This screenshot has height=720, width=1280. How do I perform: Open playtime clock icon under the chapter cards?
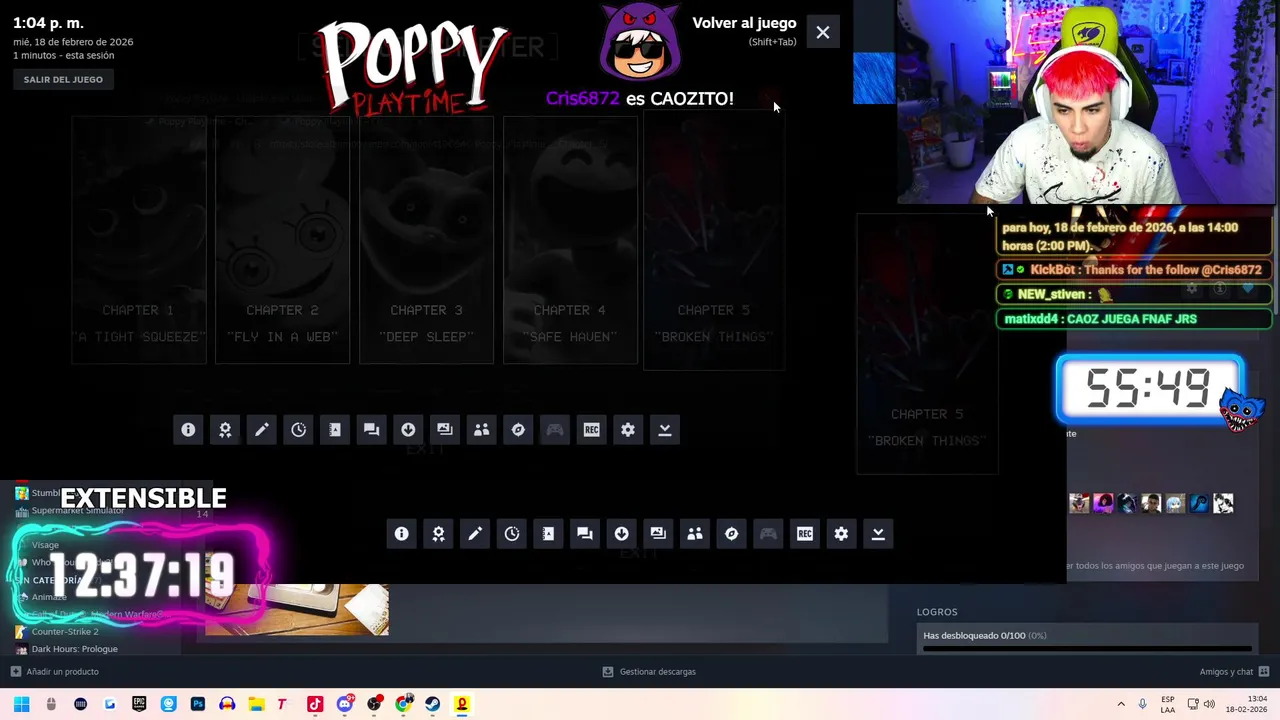coord(298,430)
